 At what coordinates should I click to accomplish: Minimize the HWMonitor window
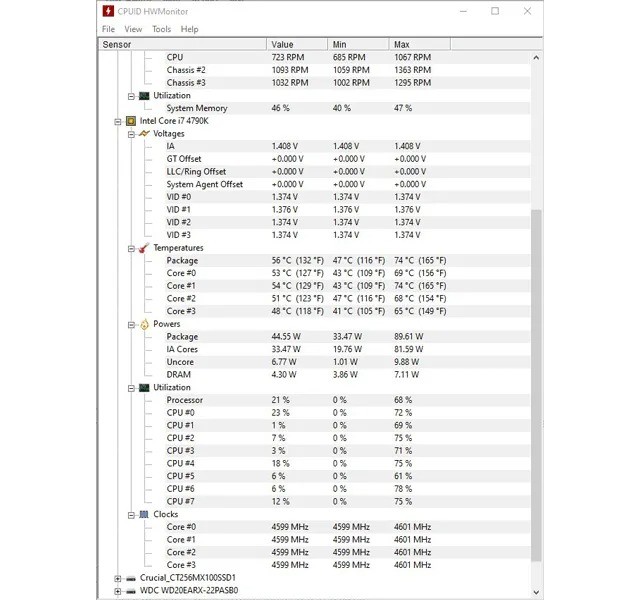click(x=463, y=11)
